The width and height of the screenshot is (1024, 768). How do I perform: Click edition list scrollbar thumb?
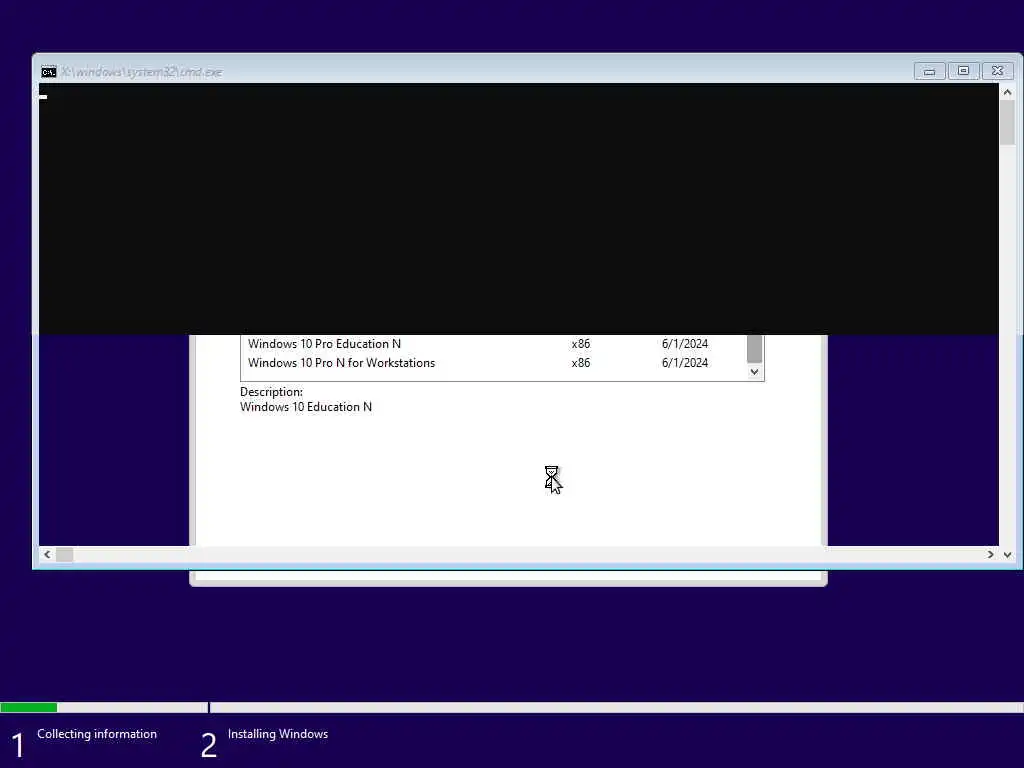(x=754, y=349)
